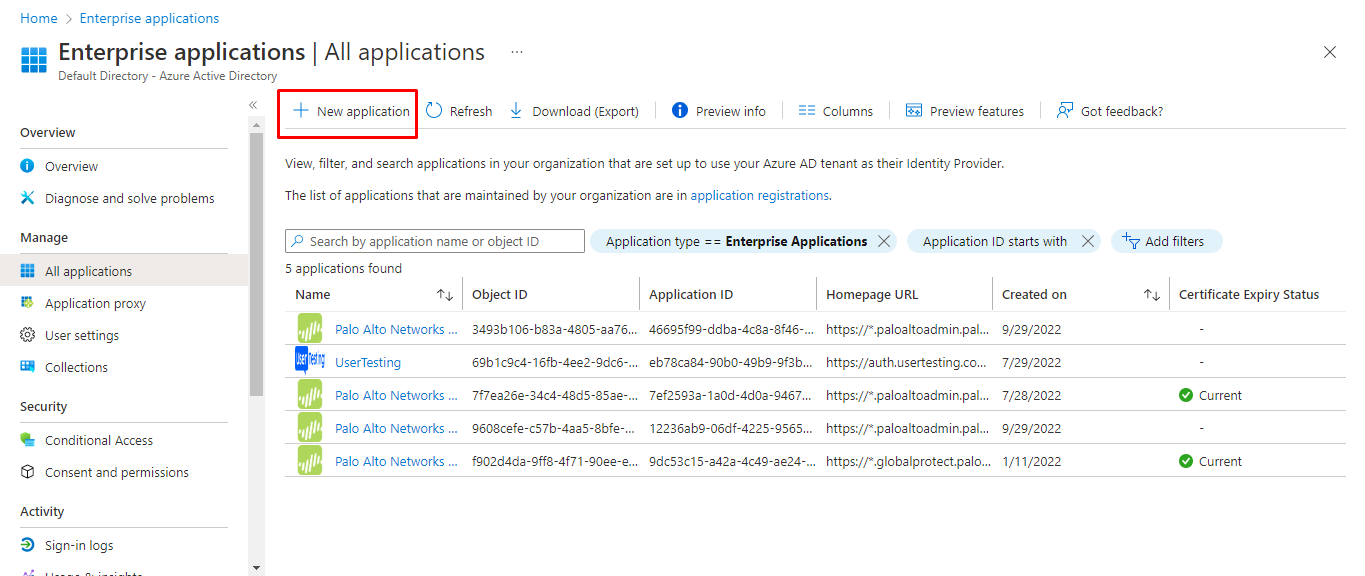
Task: Remove the Application type filter
Action: click(x=883, y=241)
